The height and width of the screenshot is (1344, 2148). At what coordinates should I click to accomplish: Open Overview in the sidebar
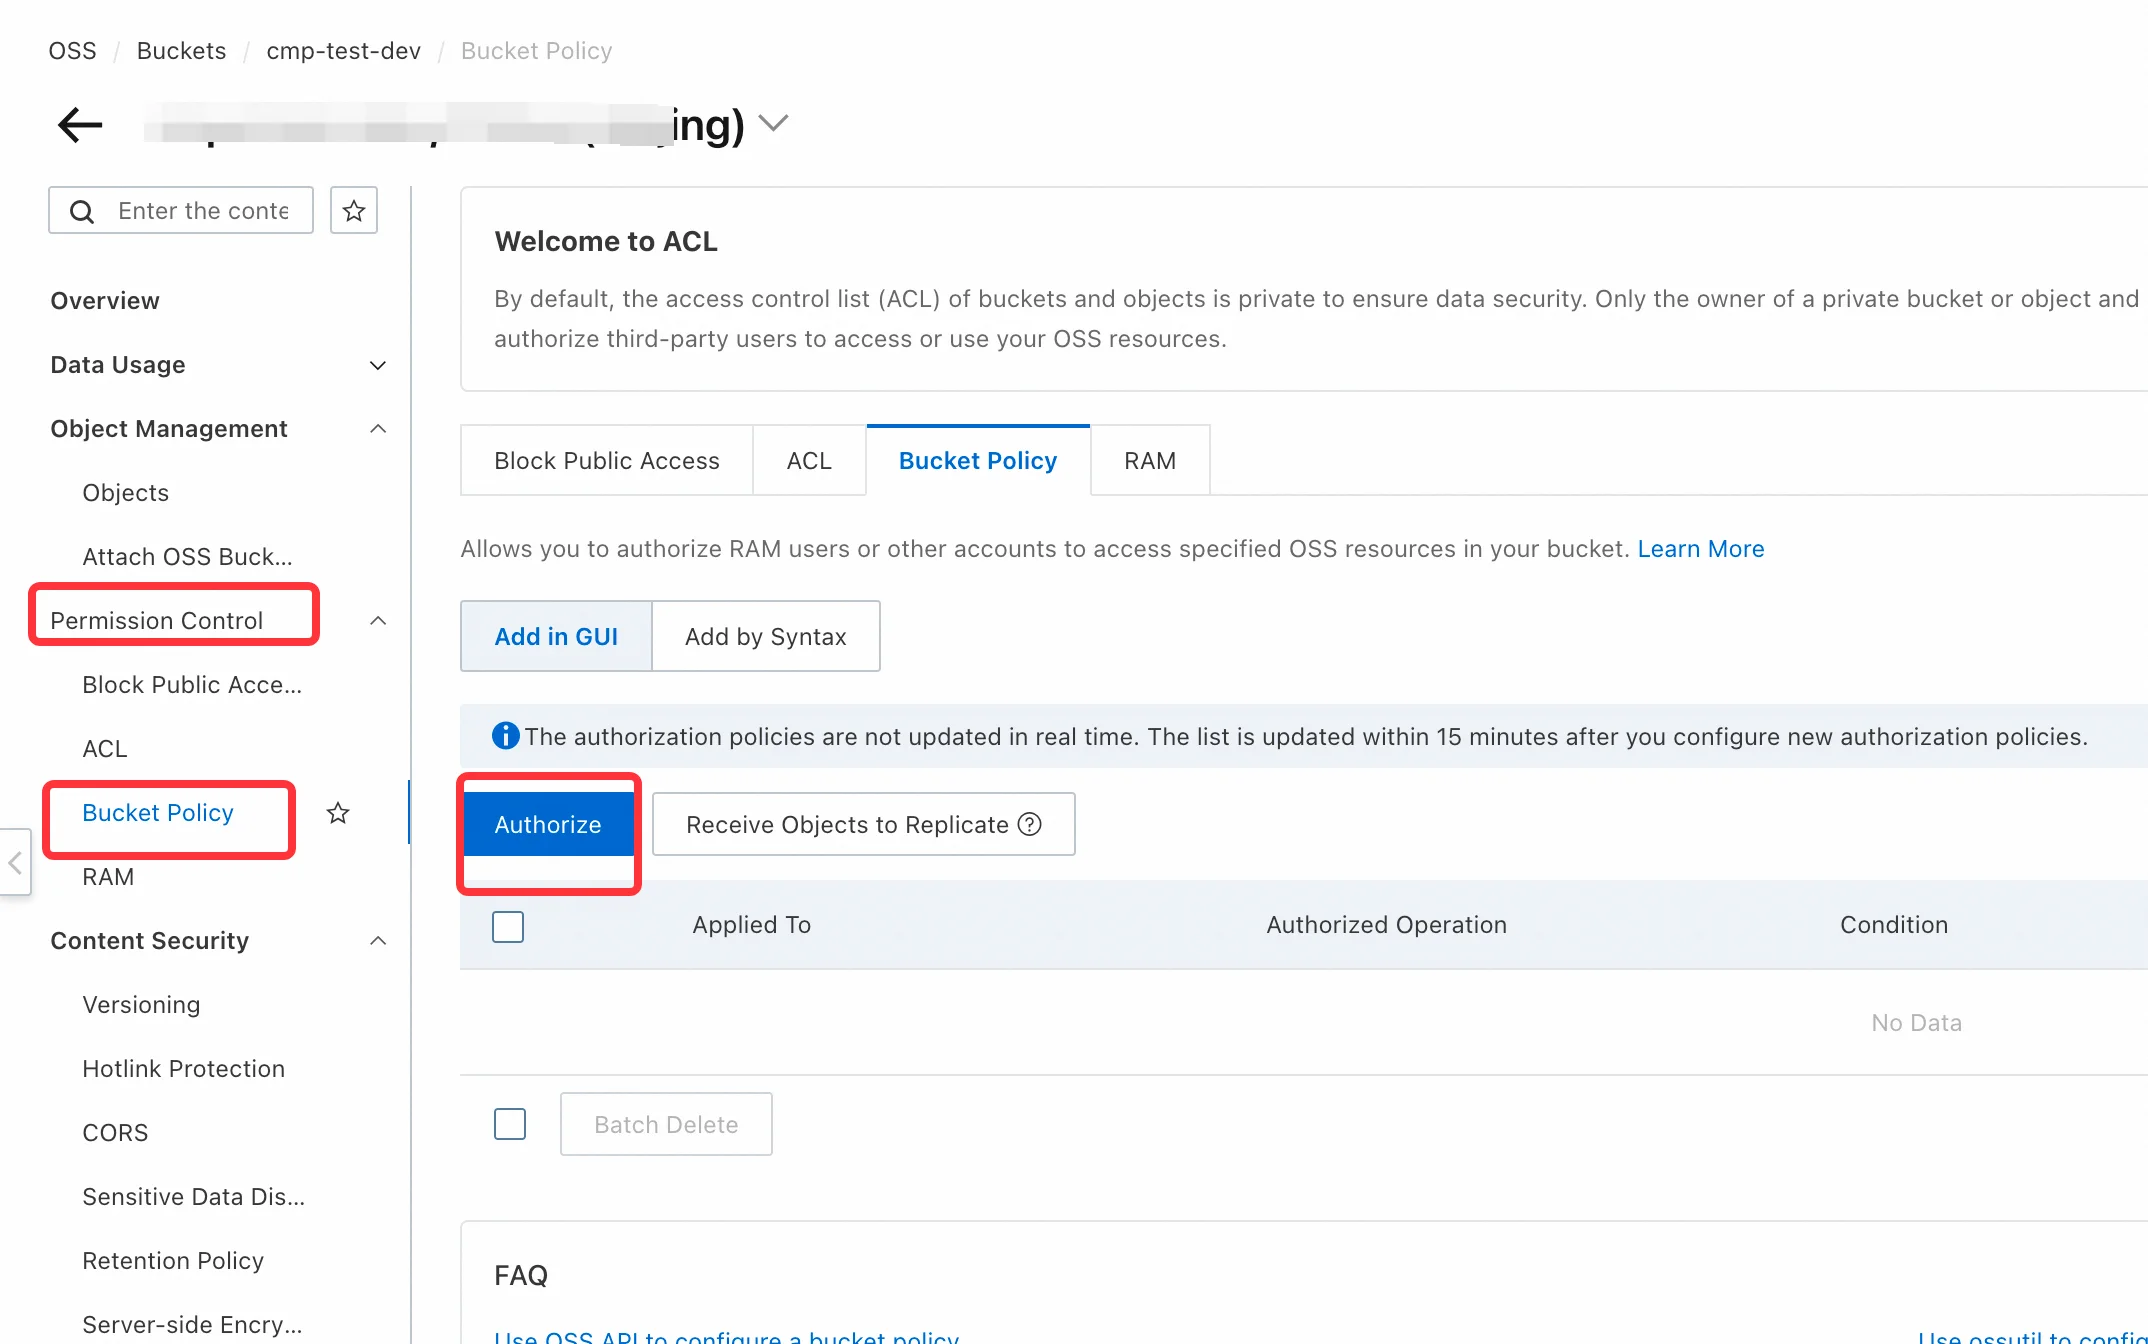[x=105, y=301]
